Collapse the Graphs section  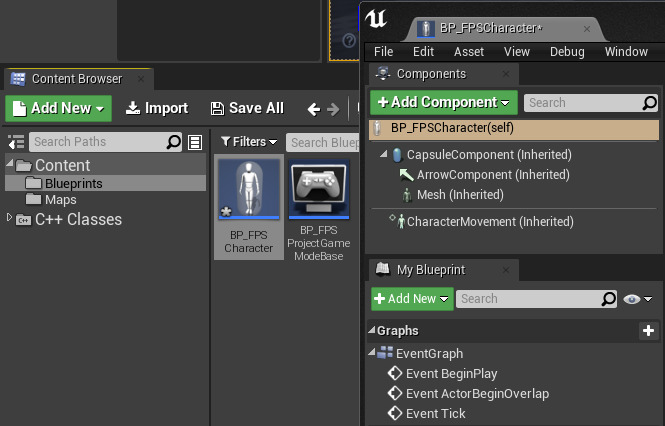tap(372, 331)
